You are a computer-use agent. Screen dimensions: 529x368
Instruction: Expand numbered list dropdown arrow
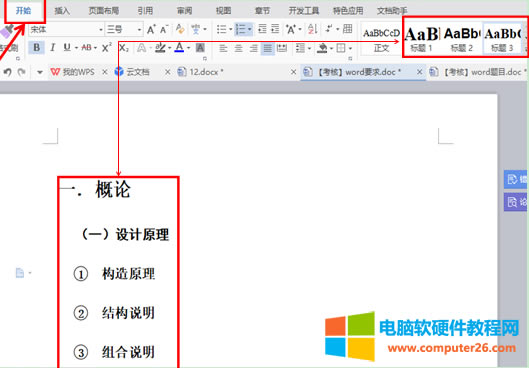click(x=250, y=30)
